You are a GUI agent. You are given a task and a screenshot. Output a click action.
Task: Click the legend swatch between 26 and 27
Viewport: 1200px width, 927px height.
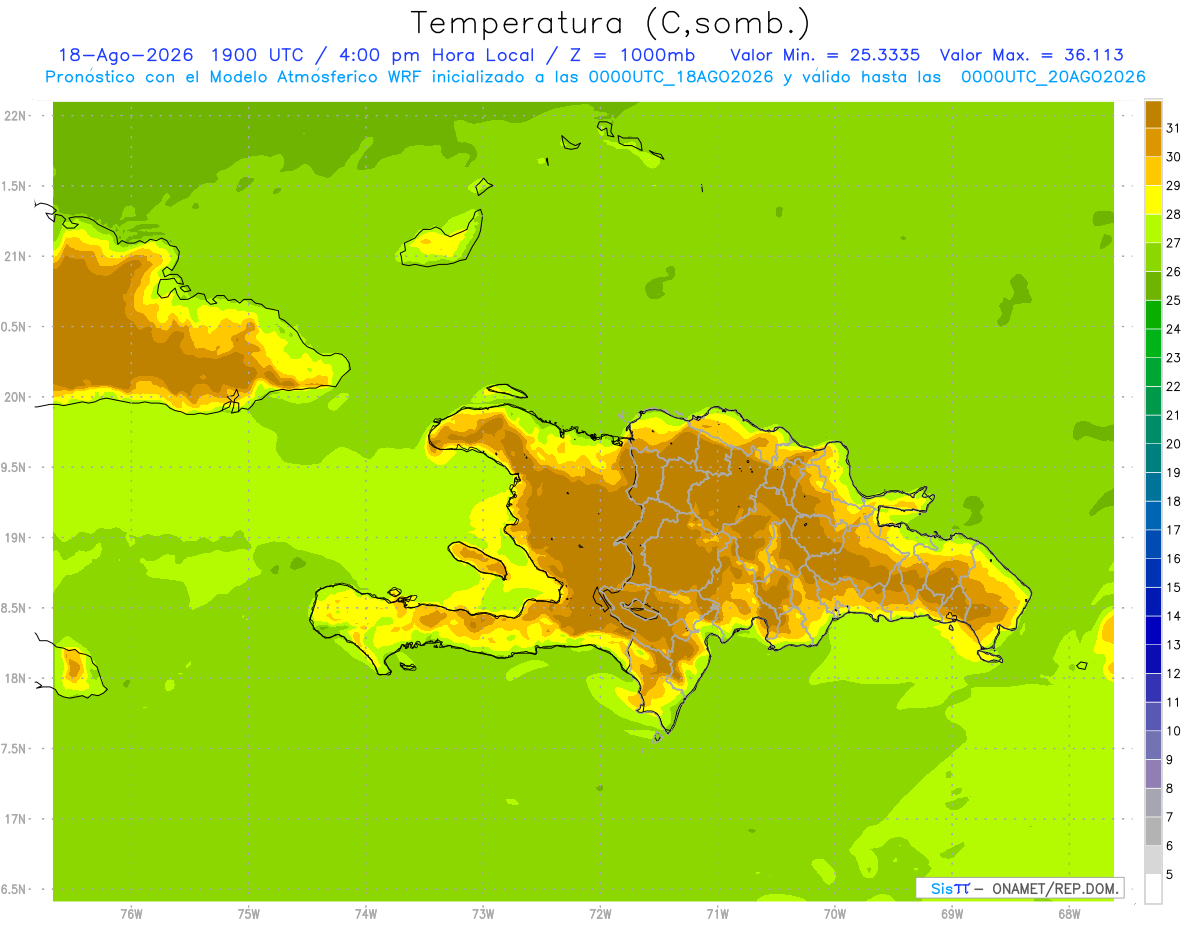coord(1153,257)
